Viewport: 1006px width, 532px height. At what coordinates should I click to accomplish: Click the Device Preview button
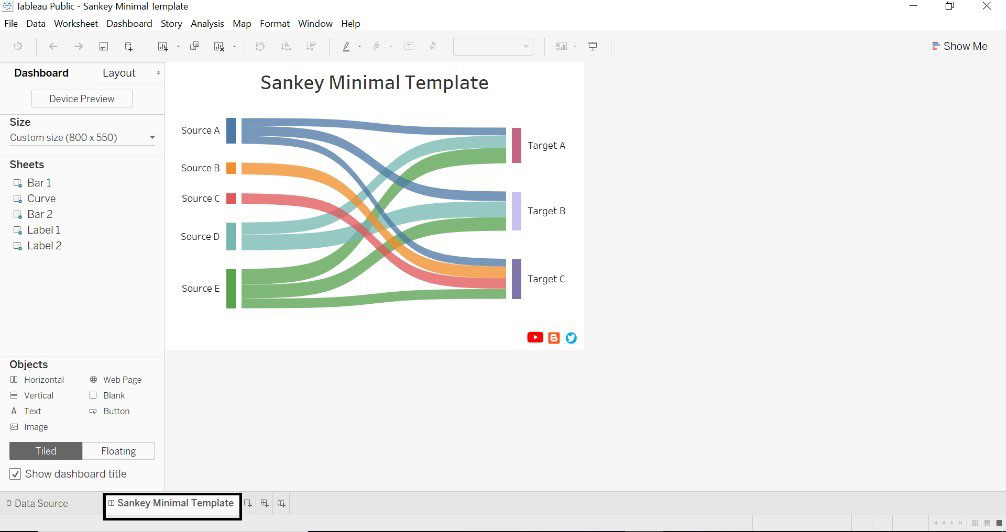tap(81, 99)
